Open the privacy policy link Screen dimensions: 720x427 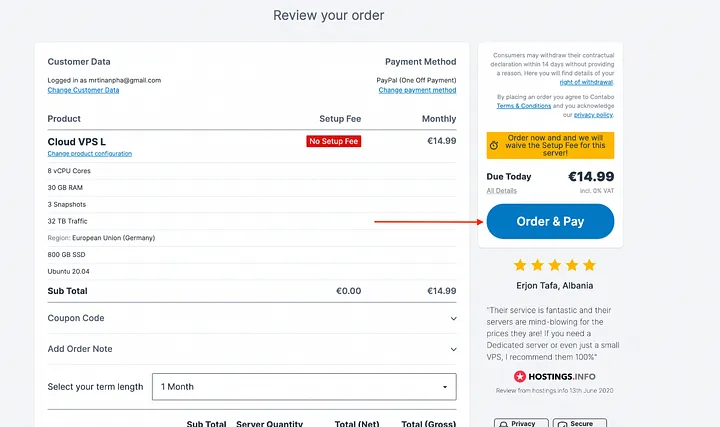[x=593, y=115]
